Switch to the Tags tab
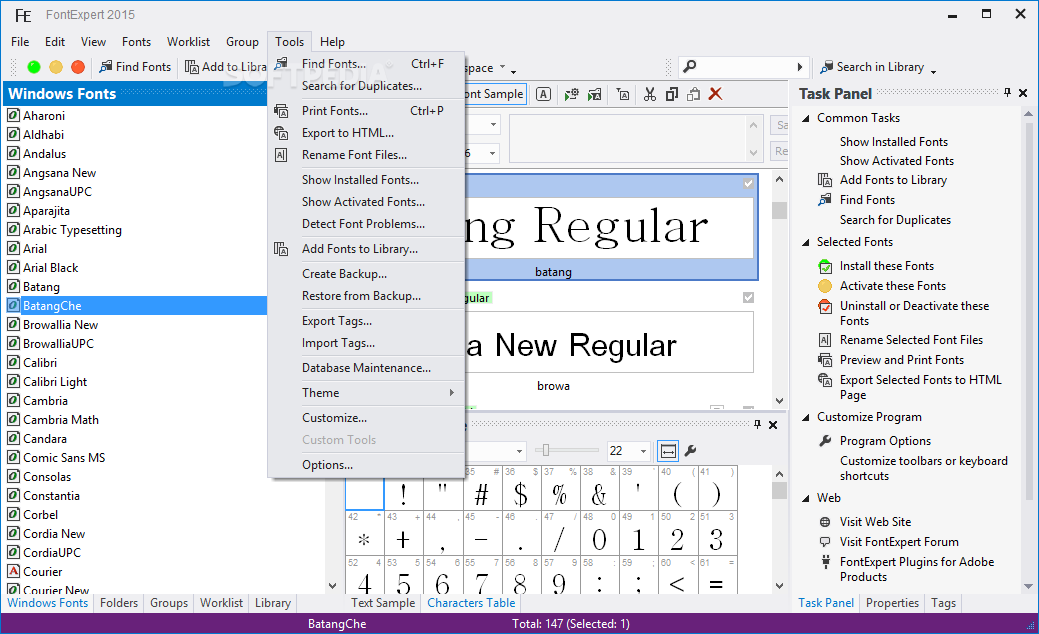 943,603
